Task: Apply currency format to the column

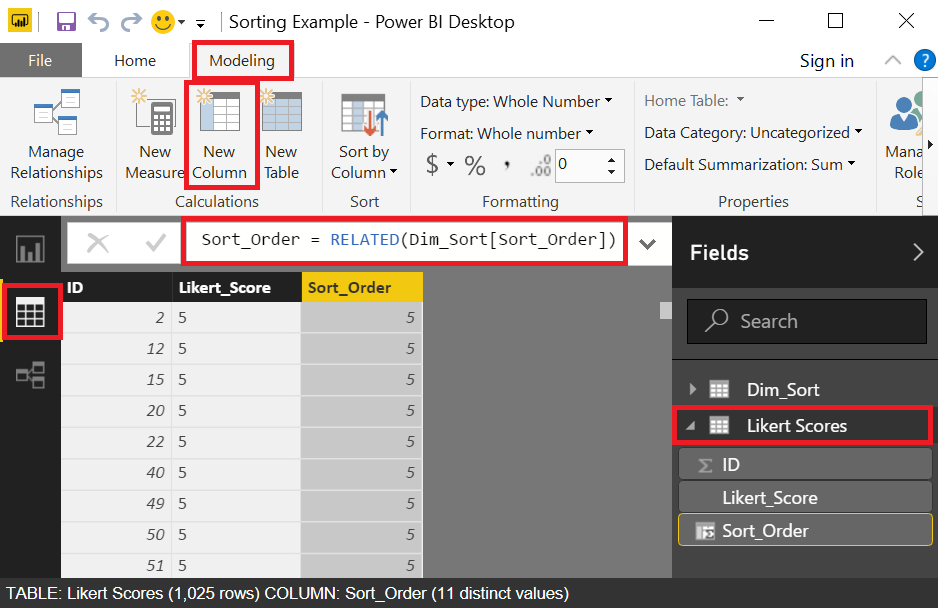Action: click(432, 165)
